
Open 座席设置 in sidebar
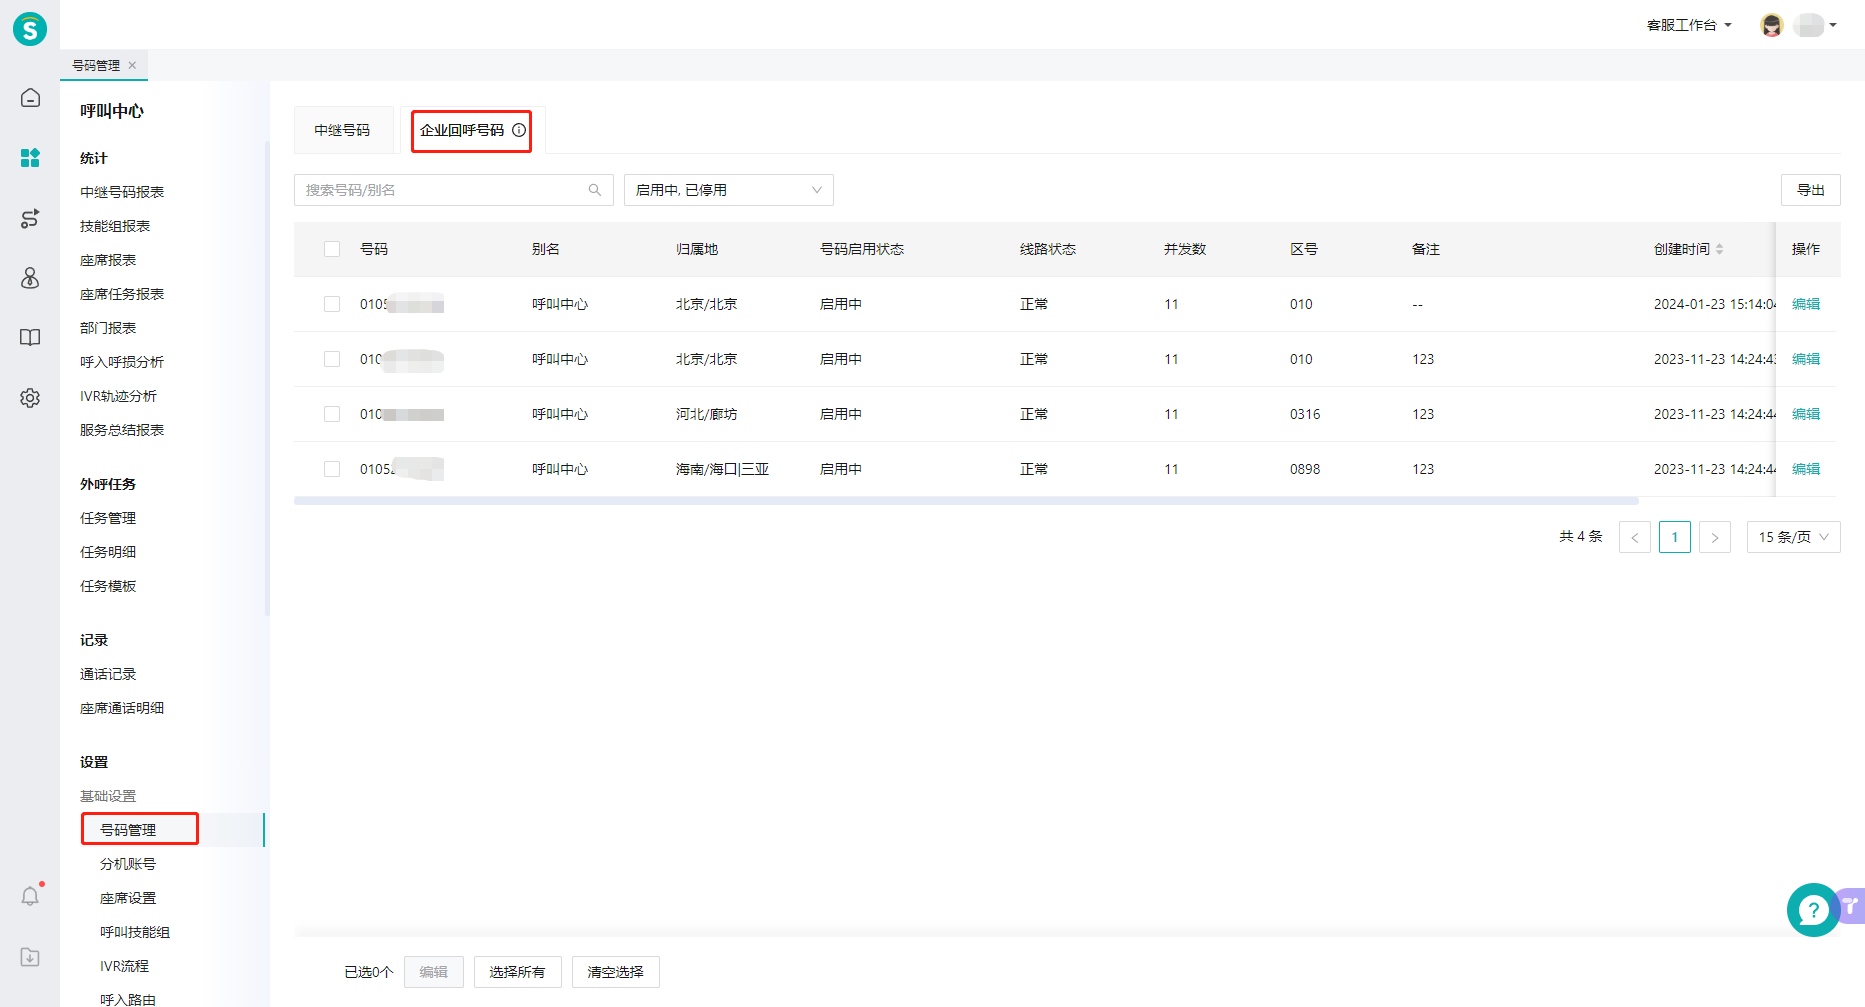point(128,898)
